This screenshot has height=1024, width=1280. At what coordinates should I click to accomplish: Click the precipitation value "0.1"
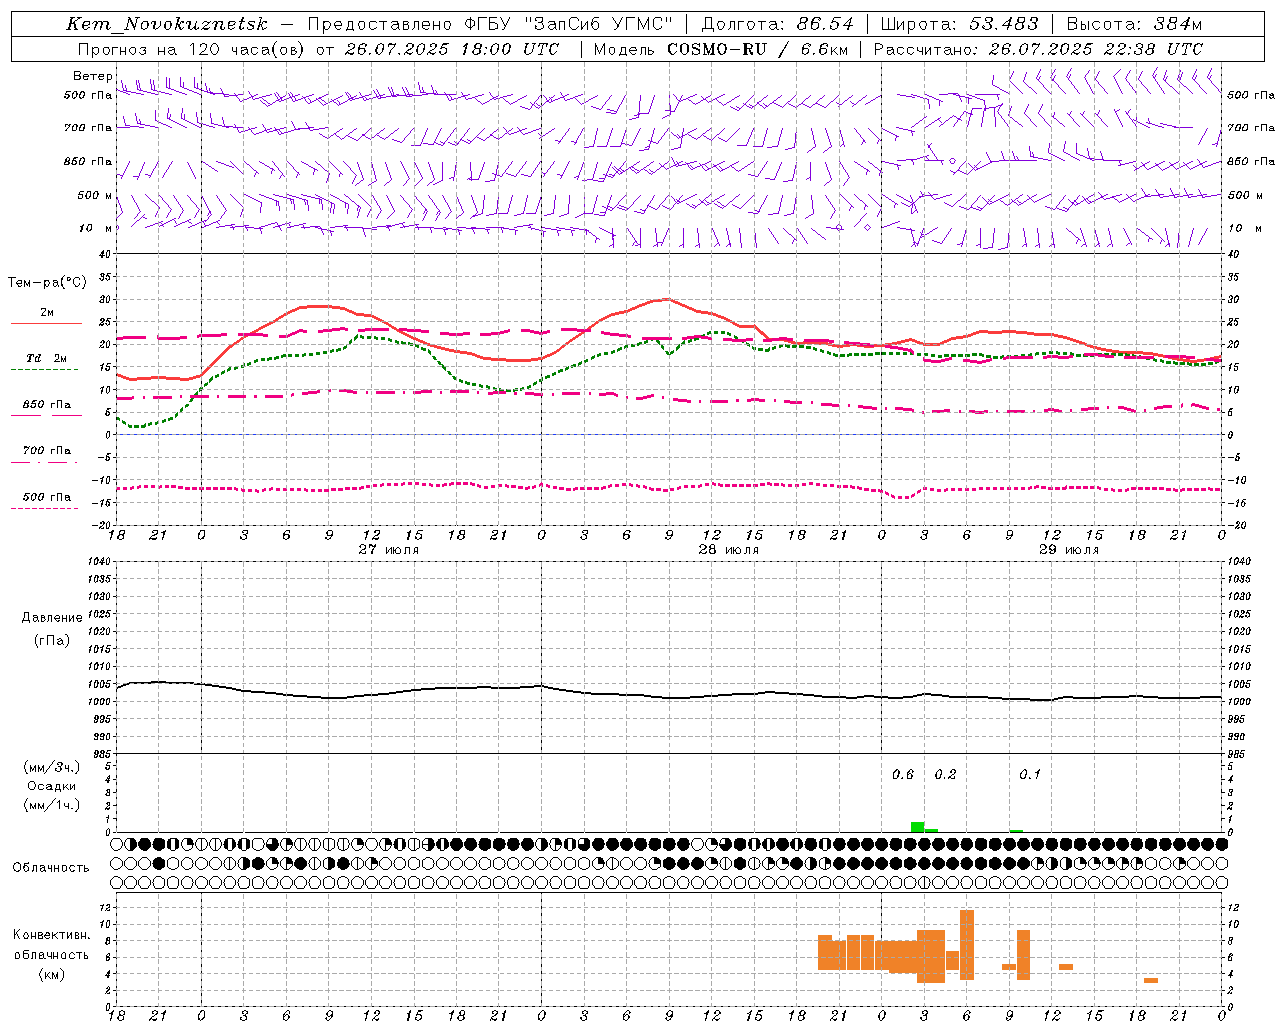pyautogui.click(x=1030, y=775)
